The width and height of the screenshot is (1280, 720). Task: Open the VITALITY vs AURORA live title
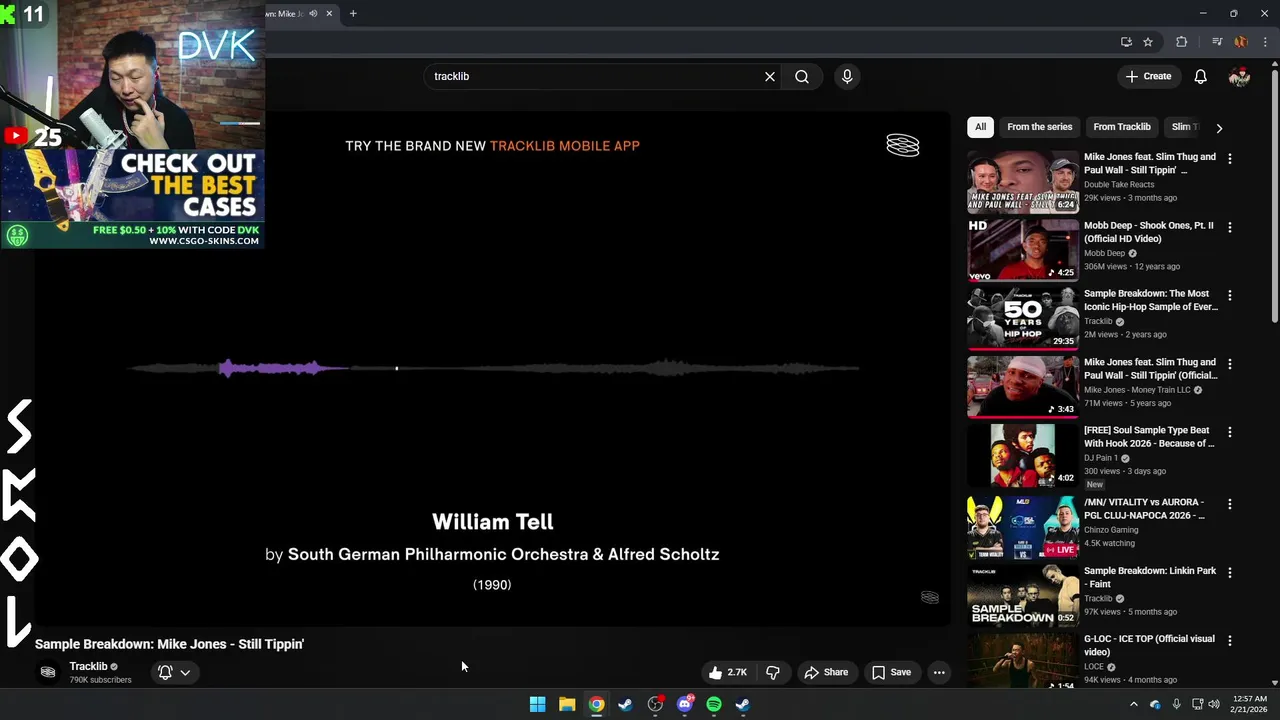(x=1144, y=509)
